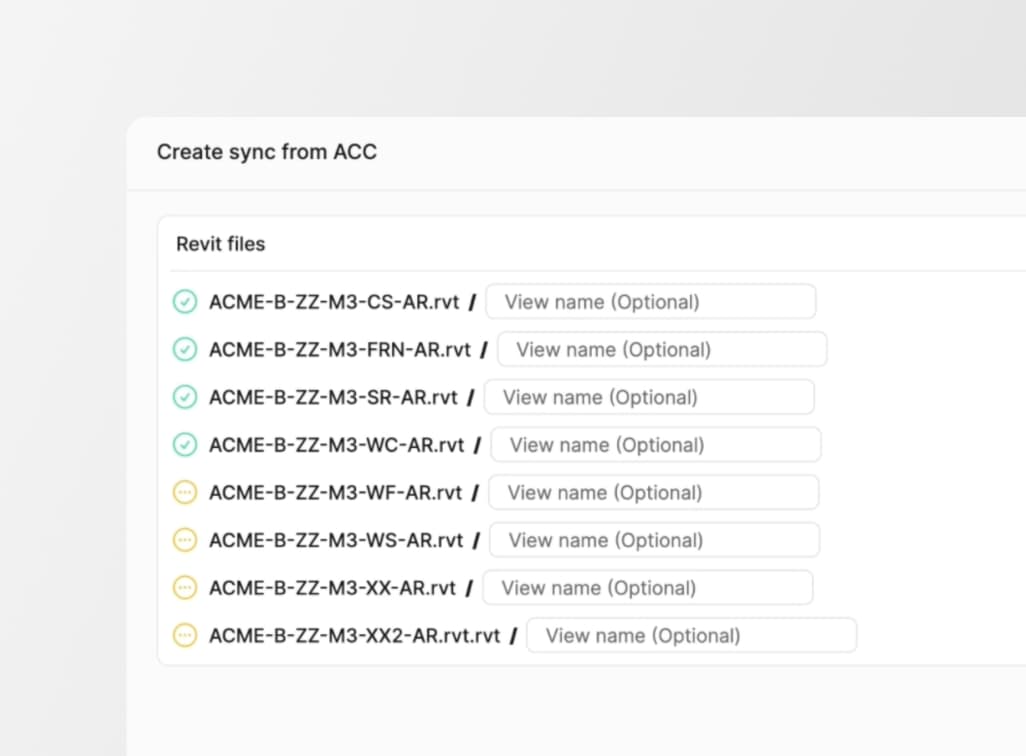1026x756 pixels.
Task: Click the Revit files section header
Action: pyautogui.click(x=221, y=244)
